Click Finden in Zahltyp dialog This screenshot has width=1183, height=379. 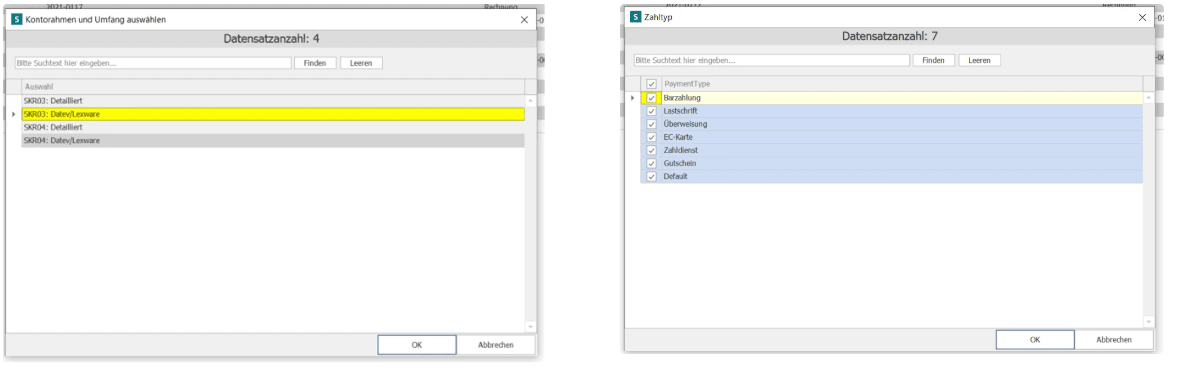coord(933,60)
